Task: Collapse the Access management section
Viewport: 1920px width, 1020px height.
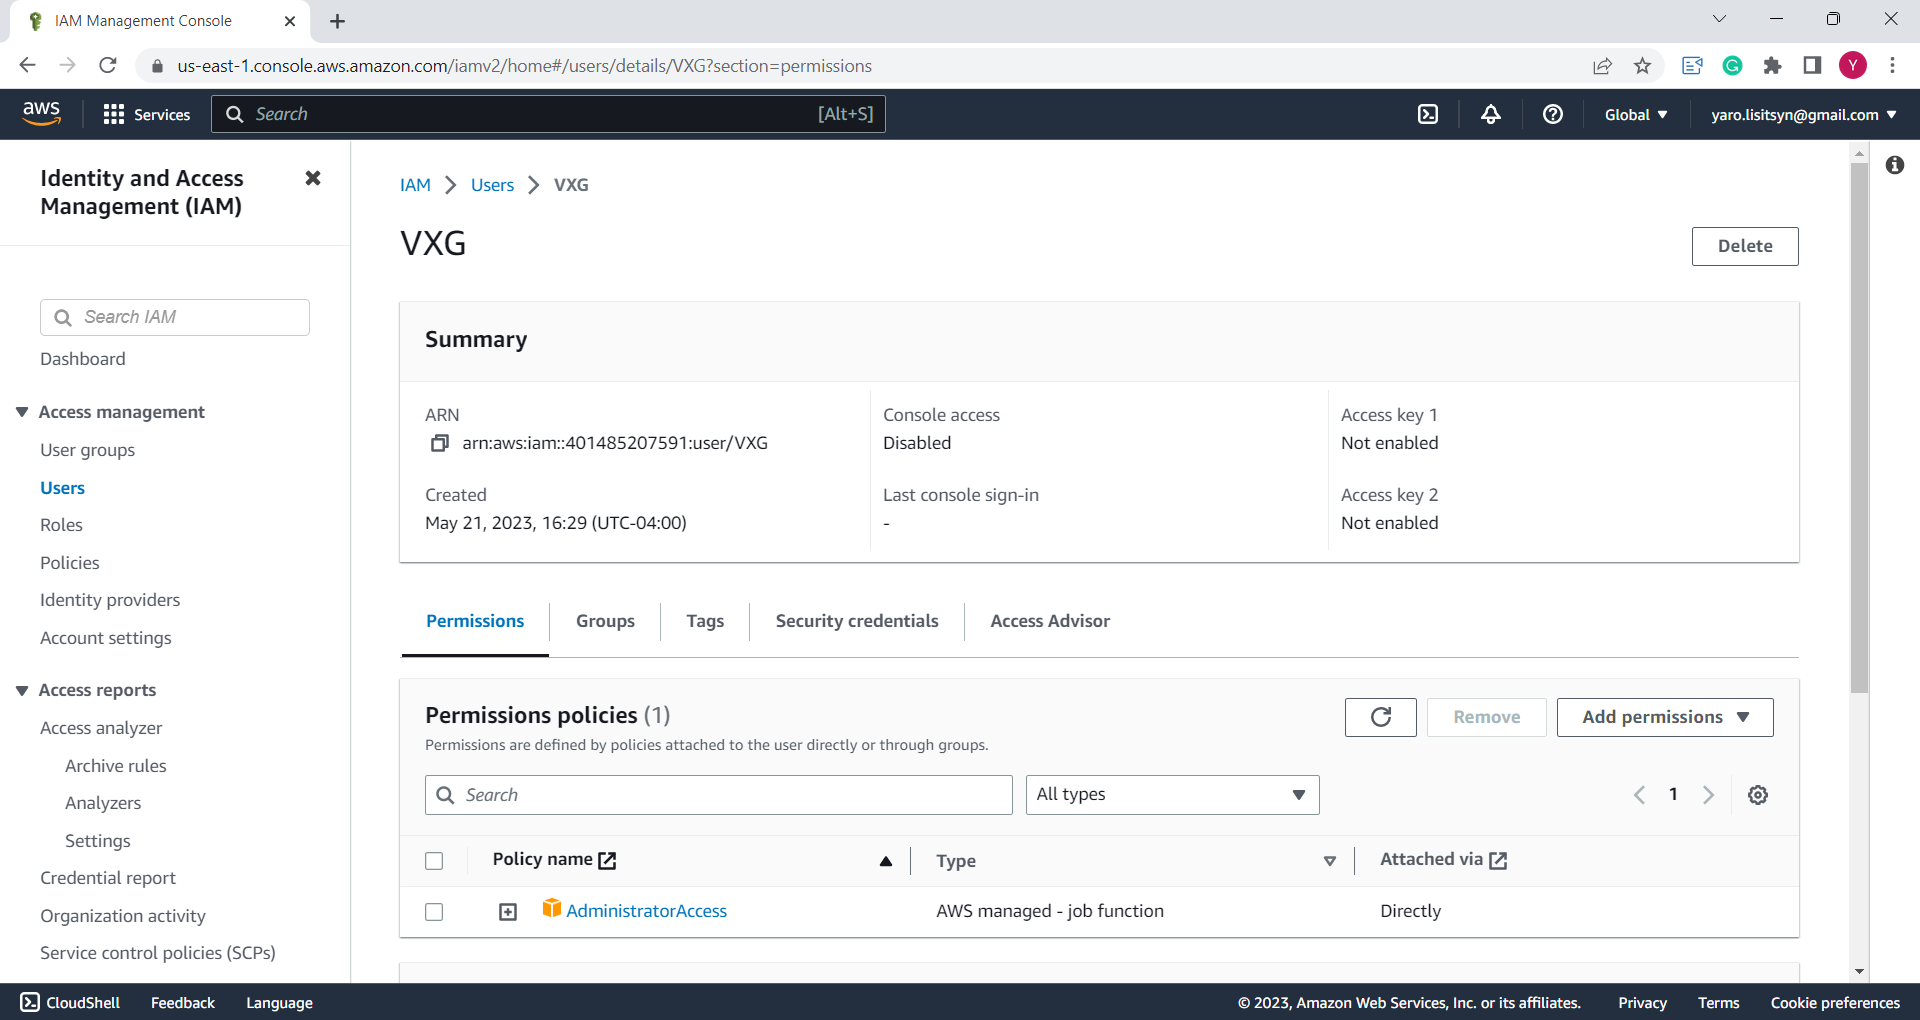Action: (22, 412)
